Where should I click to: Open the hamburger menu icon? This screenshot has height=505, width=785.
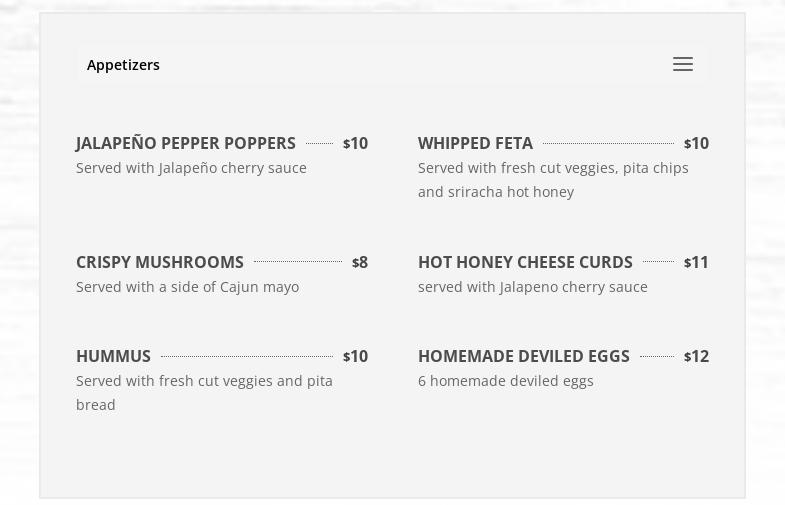click(683, 64)
